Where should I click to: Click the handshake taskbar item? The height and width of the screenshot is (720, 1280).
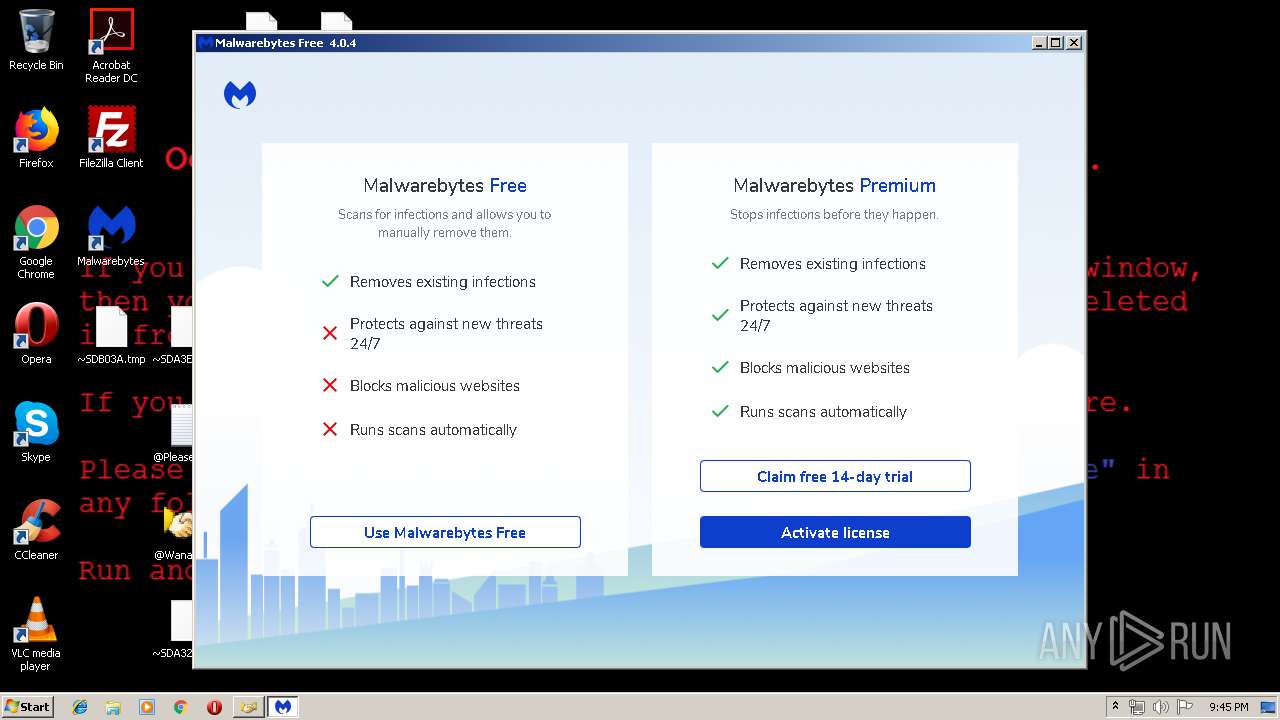[248, 707]
